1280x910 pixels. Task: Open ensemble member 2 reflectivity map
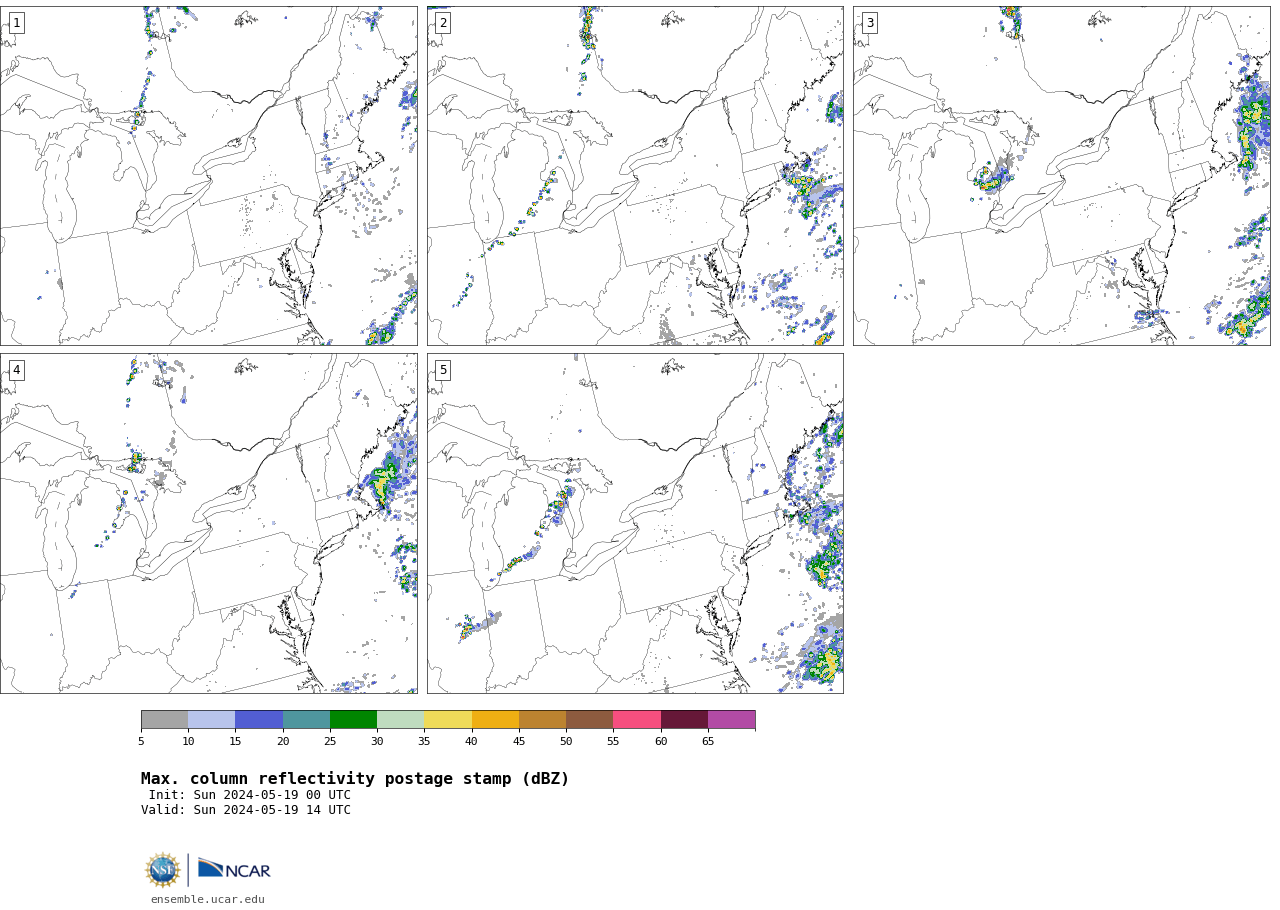(x=635, y=176)
